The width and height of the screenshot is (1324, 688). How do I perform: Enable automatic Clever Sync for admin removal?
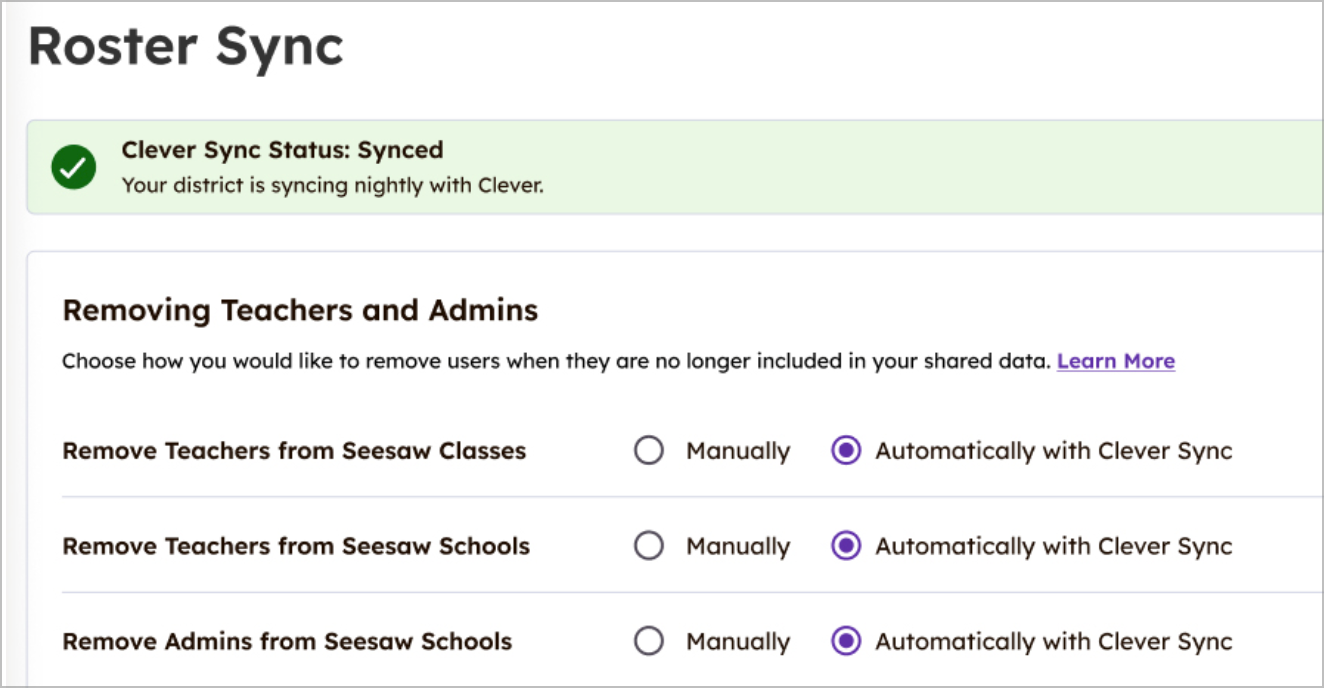click(845, 641)
